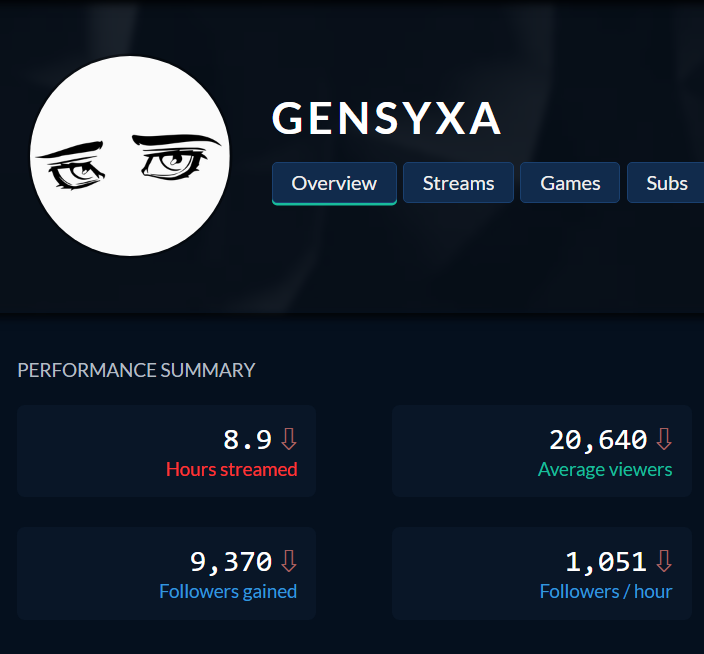This screenshot has width=704, height=654.
Task: Click the down arrow next to 8.9 hours
Action: pyautogui.click(x=289, y=439)
